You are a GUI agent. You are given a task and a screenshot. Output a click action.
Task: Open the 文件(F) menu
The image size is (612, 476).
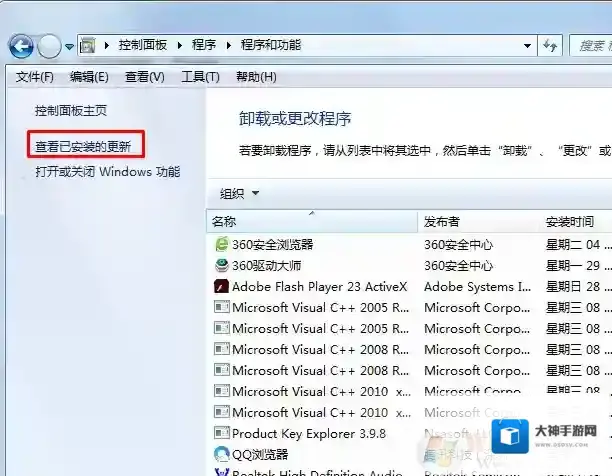coord(35,77)
